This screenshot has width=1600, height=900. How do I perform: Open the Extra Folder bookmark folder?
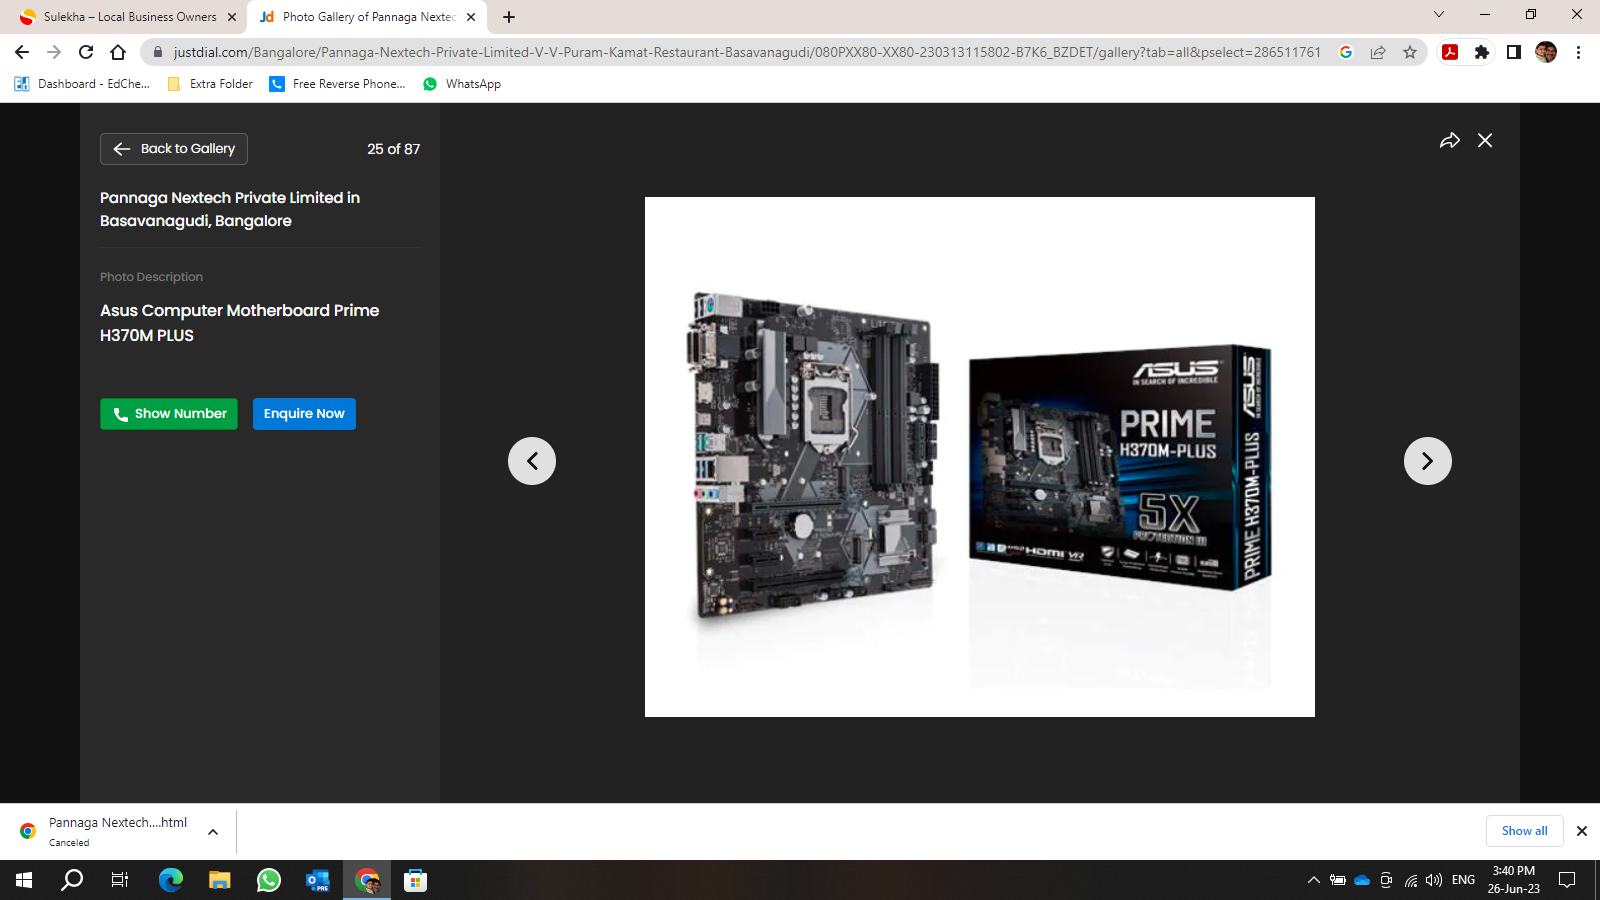[210, 84]
